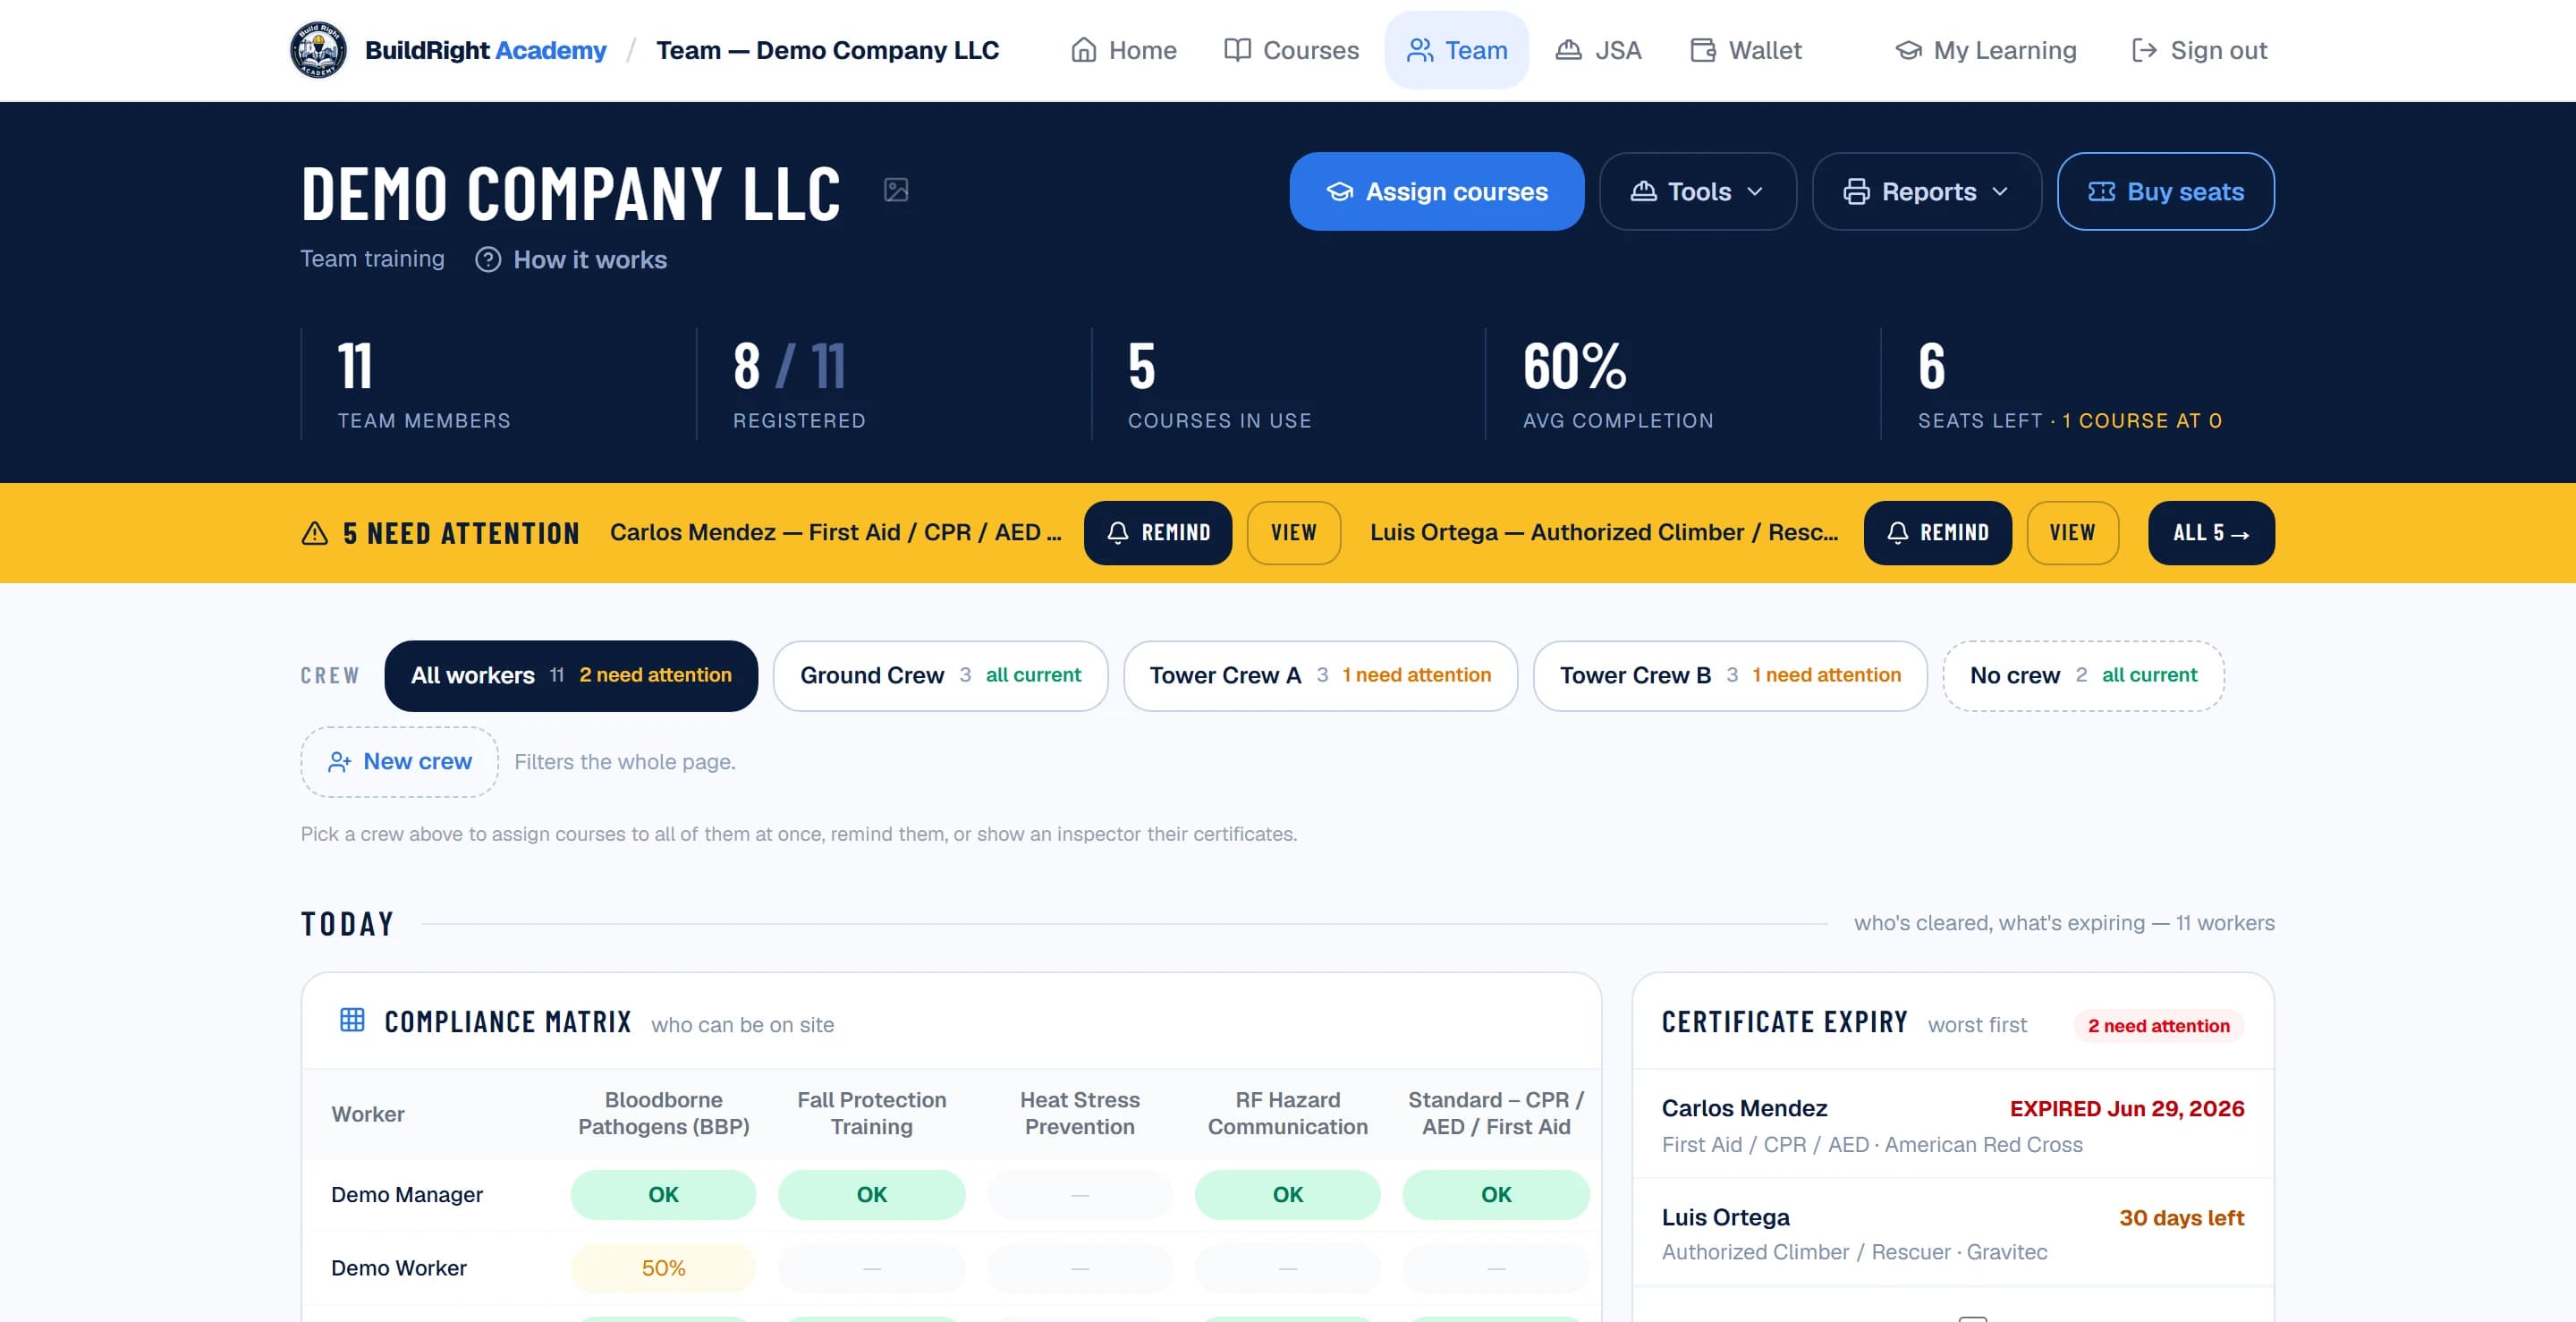The width and height of the screenshot is (2576, 1322).
Task: Open the Courses nav tab
Action: pos(1291,50)
